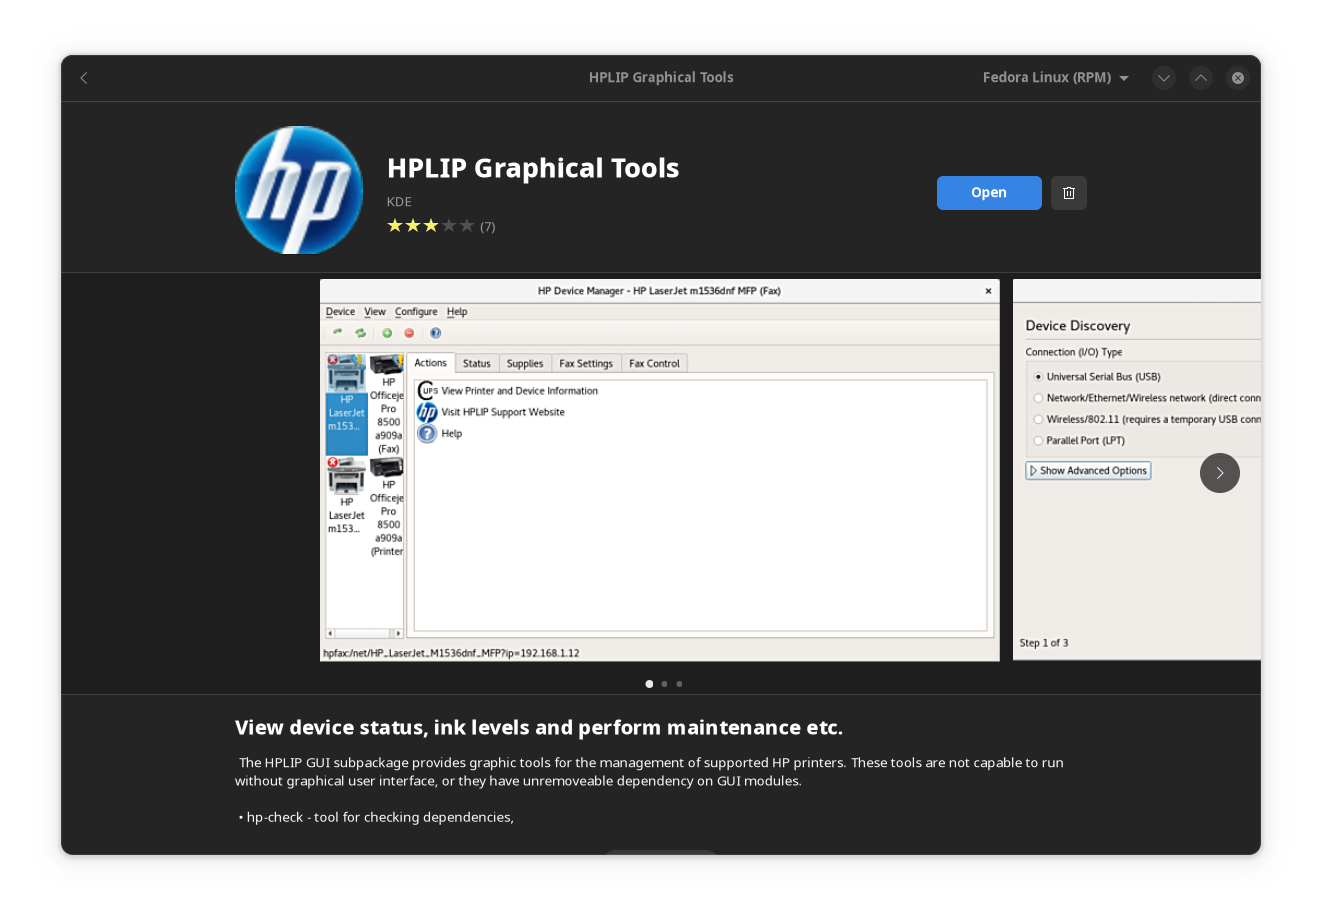Open the Fedora Linux (RPM) source dropdown
The width and height of the screenshot is (1322, 922).
pyautogui.click(x=1056, y=78)
